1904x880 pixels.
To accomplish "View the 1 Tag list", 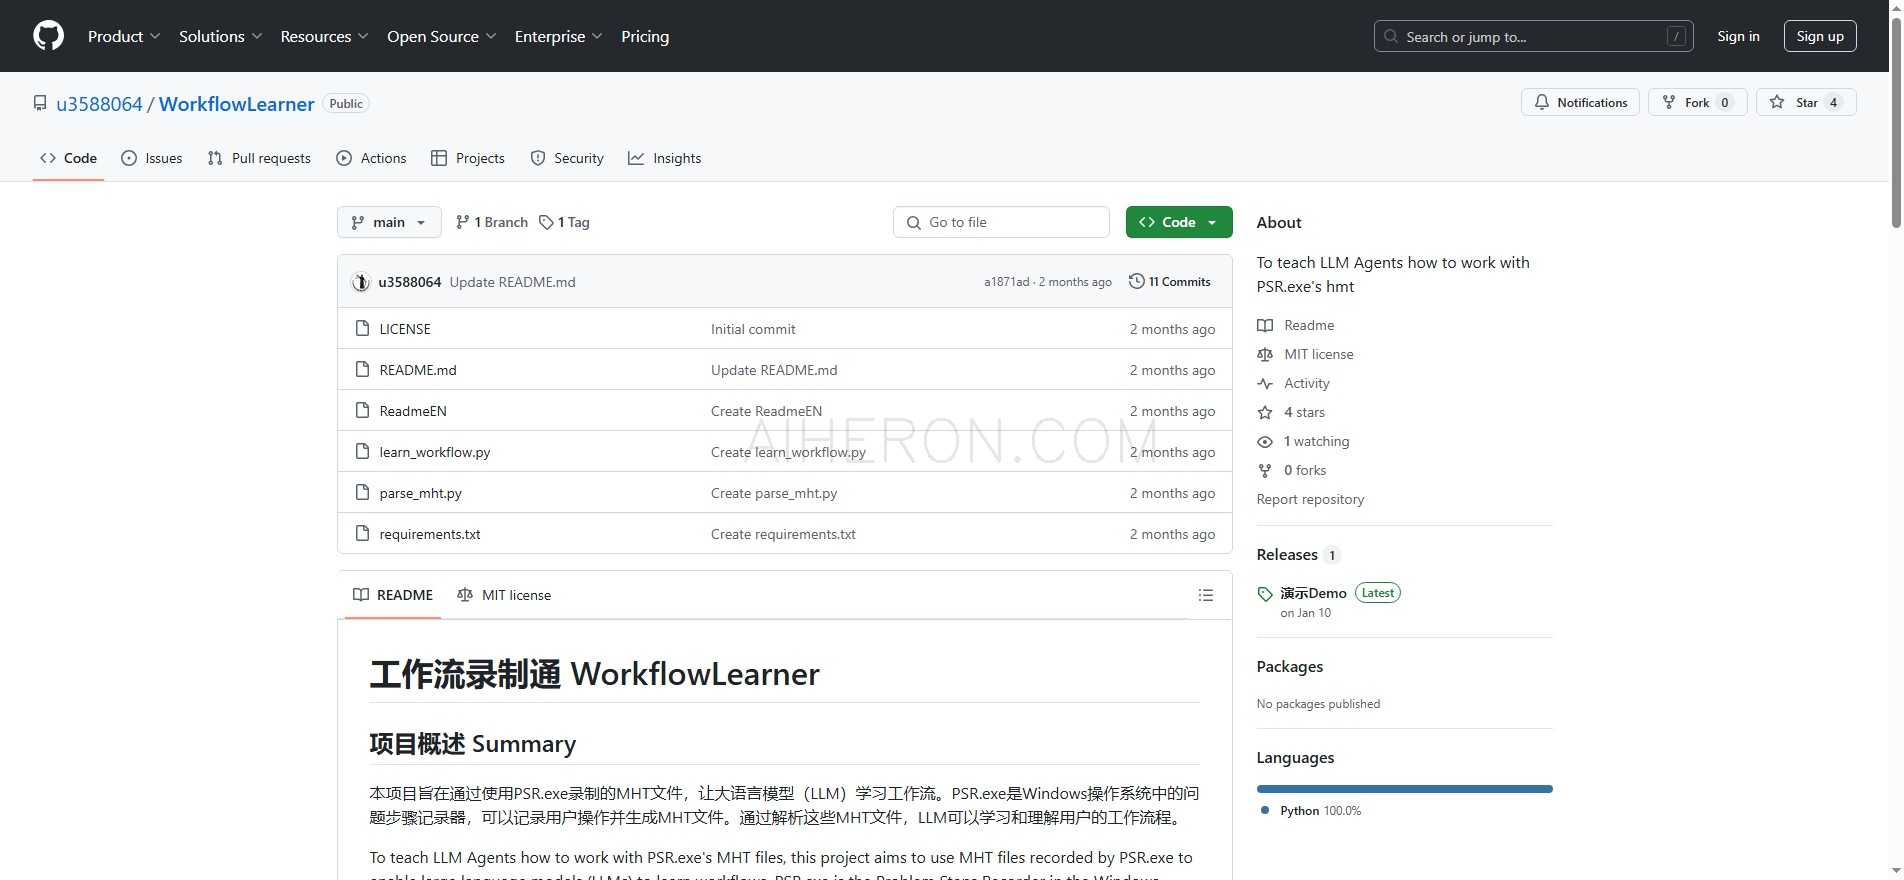I will pyautogui.click(x=564, y=222).
